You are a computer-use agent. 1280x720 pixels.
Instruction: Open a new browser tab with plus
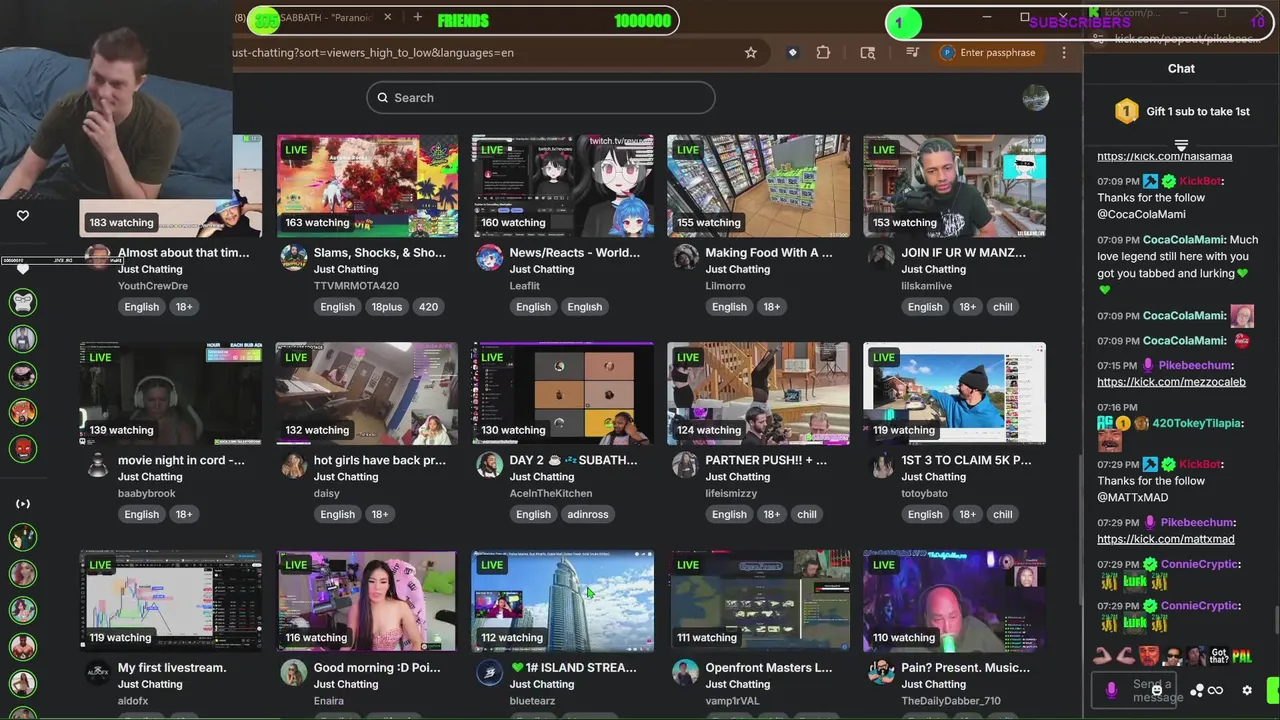417,18
